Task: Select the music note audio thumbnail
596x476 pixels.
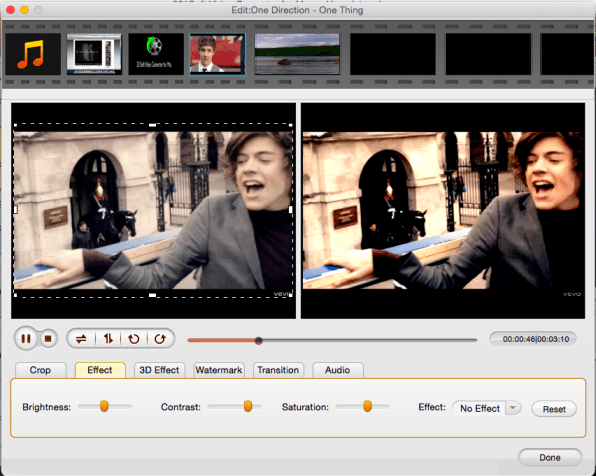Action: [x=33, y=54]
